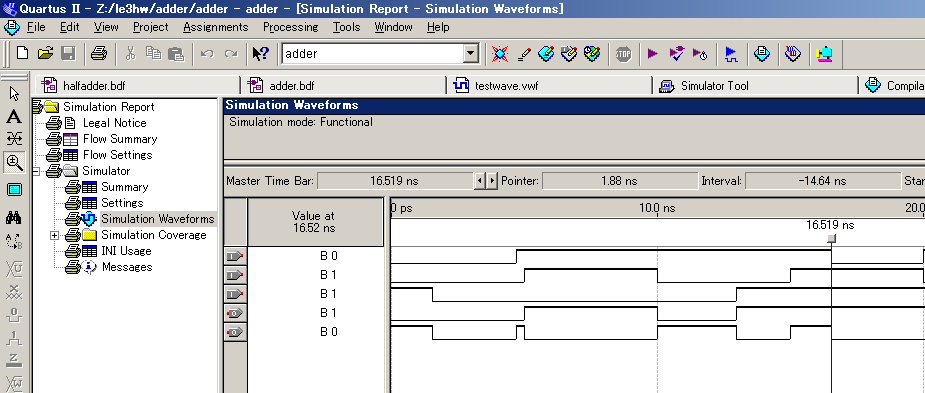
Task: Select Messages tree item
Action: (x=127, y=267)
